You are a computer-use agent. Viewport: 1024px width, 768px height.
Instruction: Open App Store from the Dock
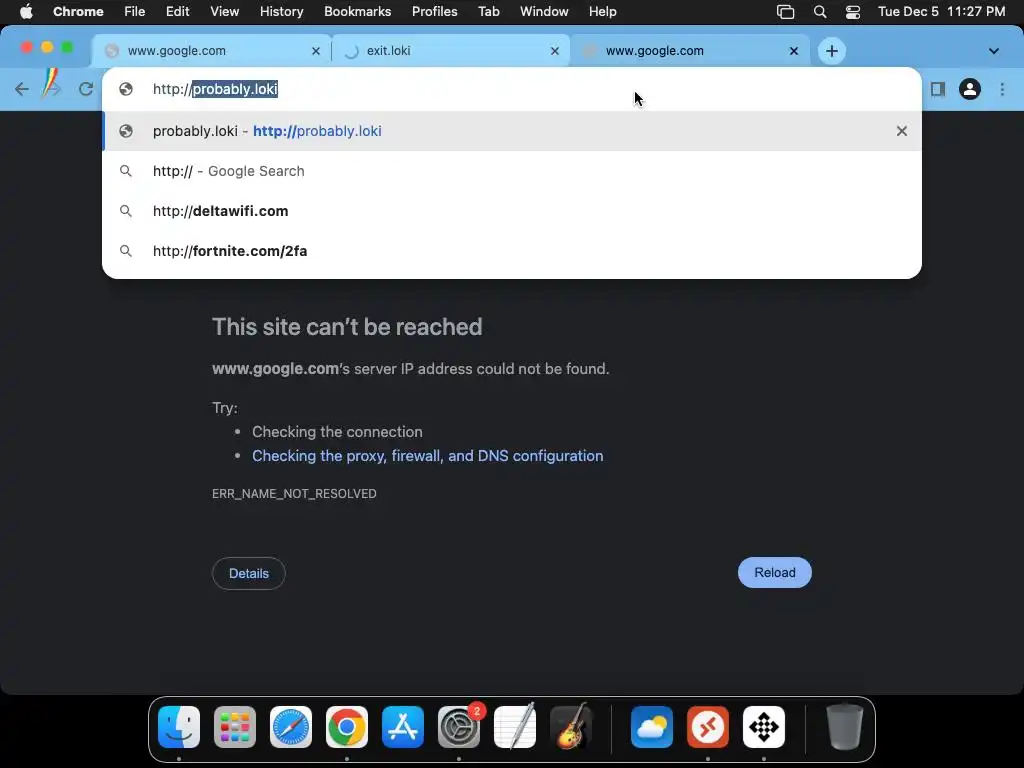403,727
